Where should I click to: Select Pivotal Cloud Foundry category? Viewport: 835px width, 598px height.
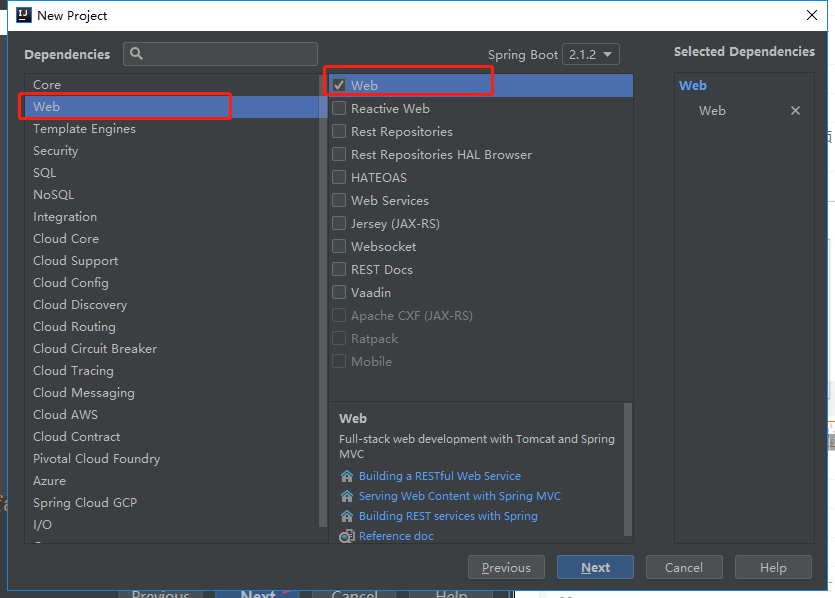coord(171,458)
